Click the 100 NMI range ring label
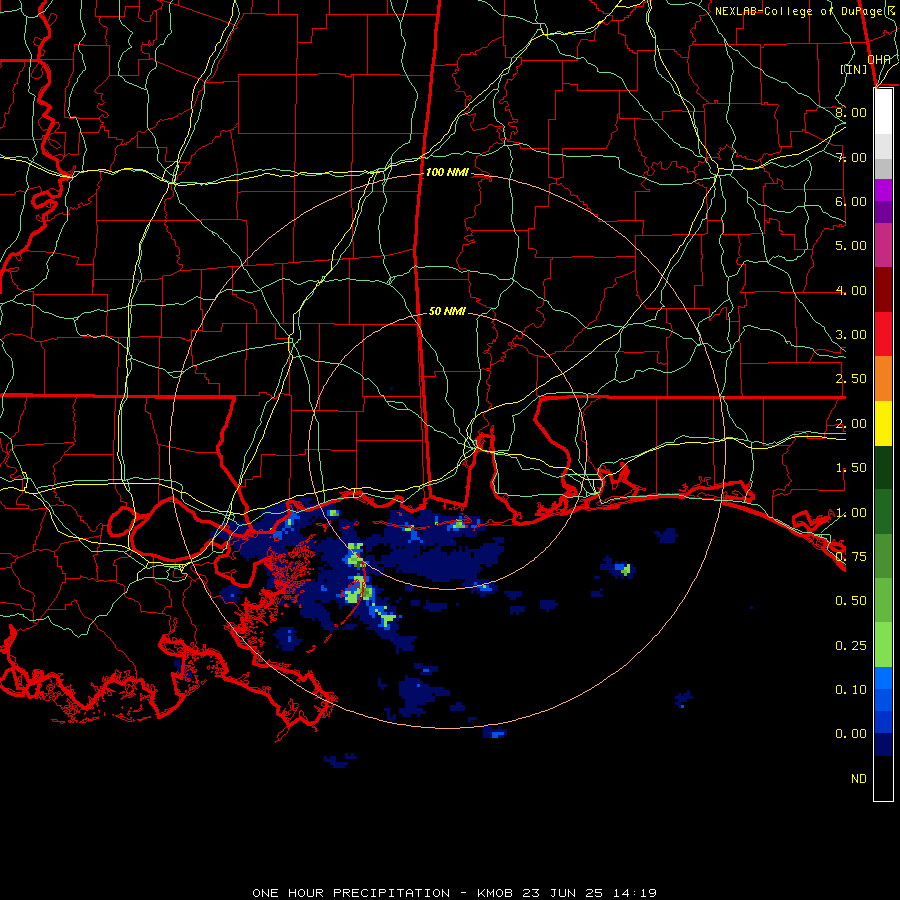This screenshot has width=900, height=900. (447, 172)
